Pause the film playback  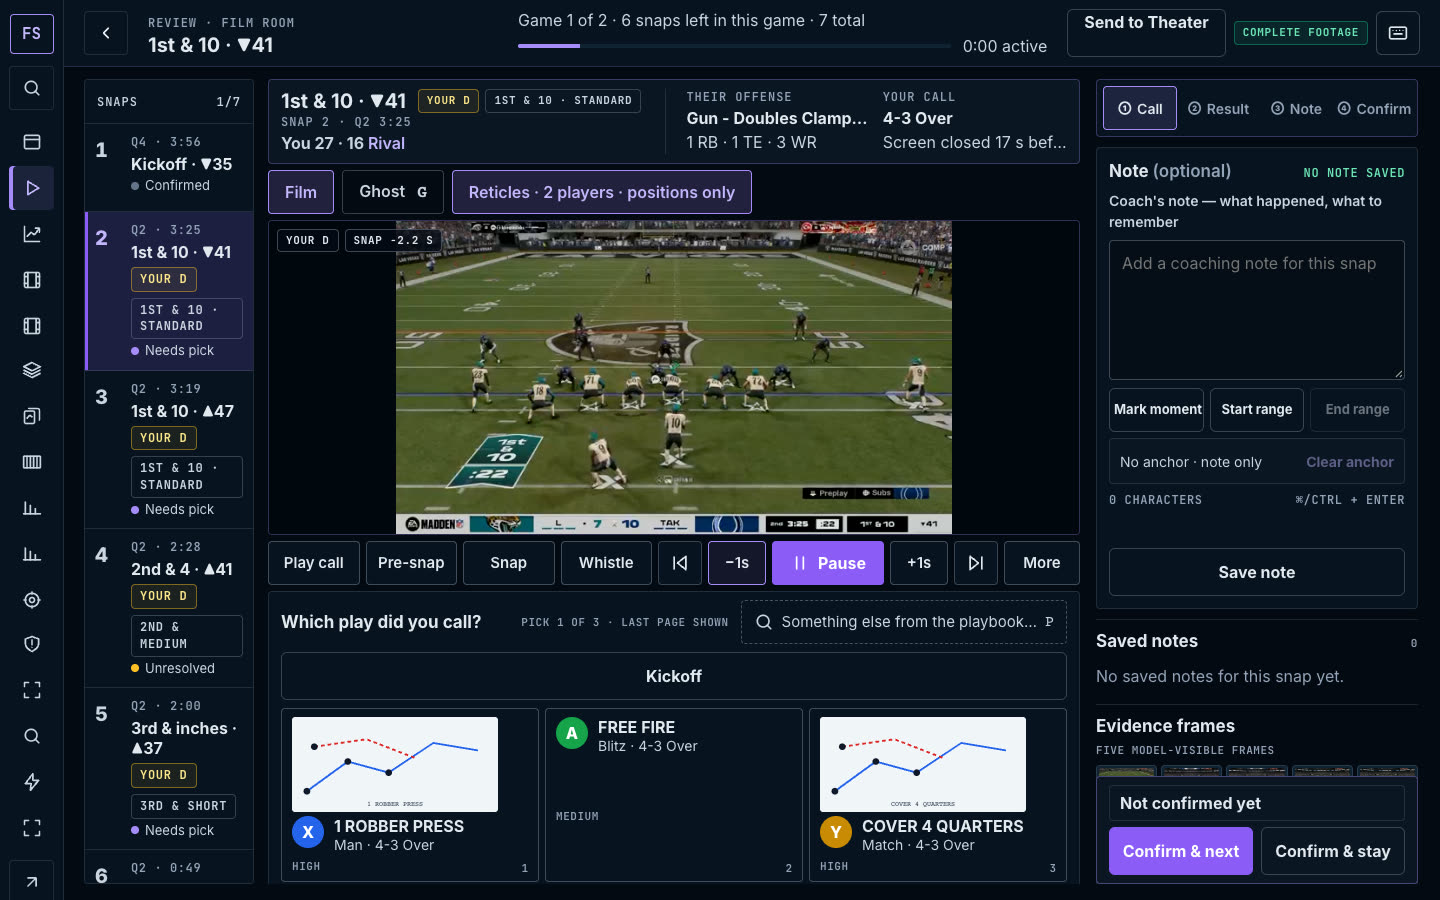click(828, 563)
